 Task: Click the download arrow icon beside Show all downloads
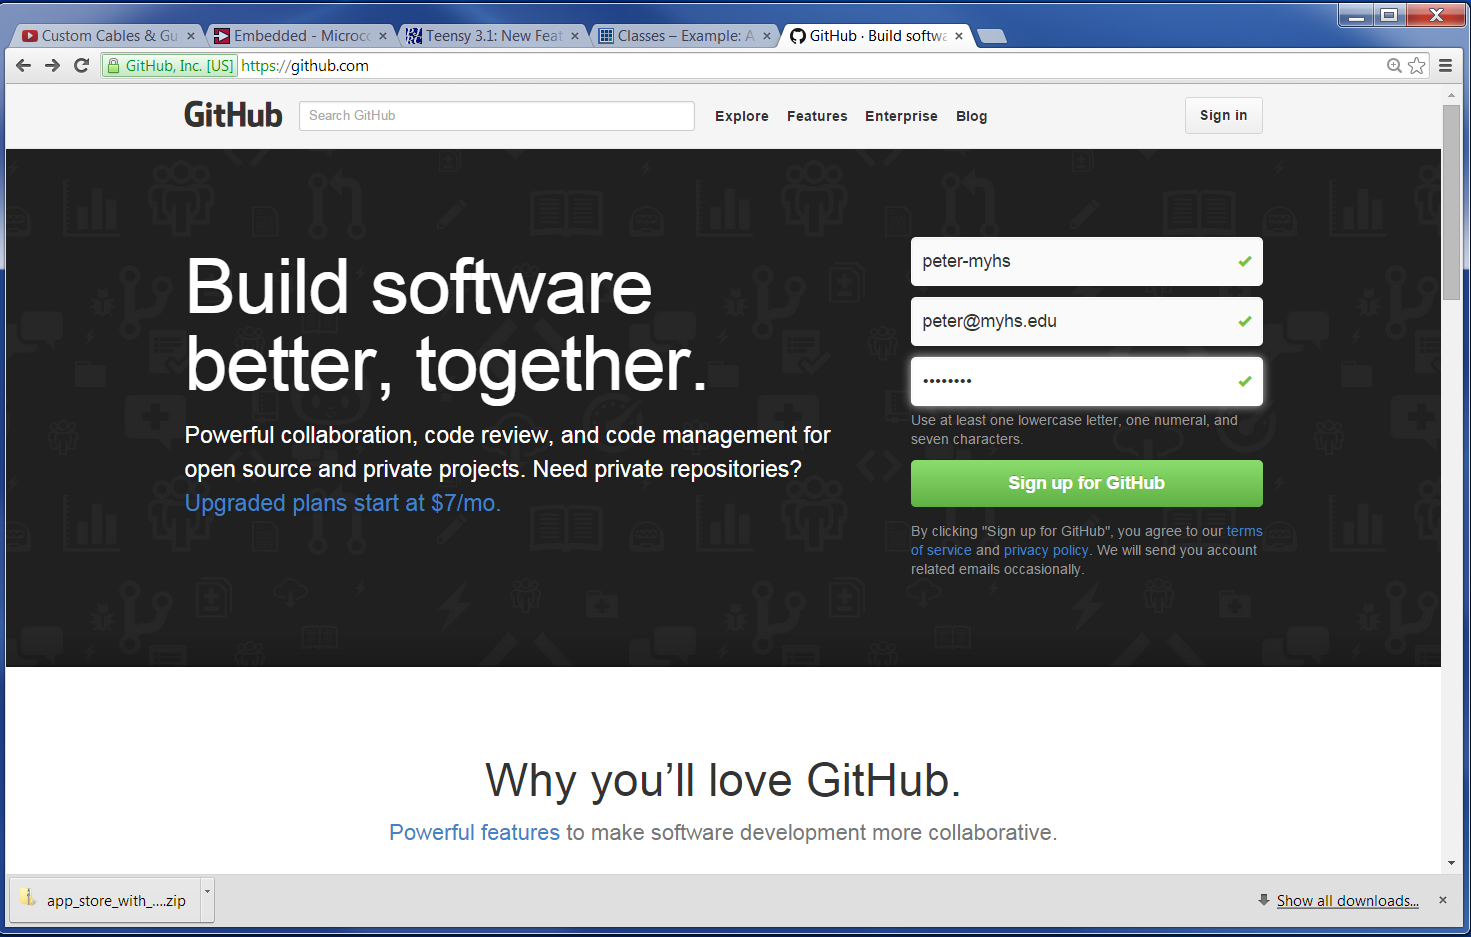[x=1264, y=900]
